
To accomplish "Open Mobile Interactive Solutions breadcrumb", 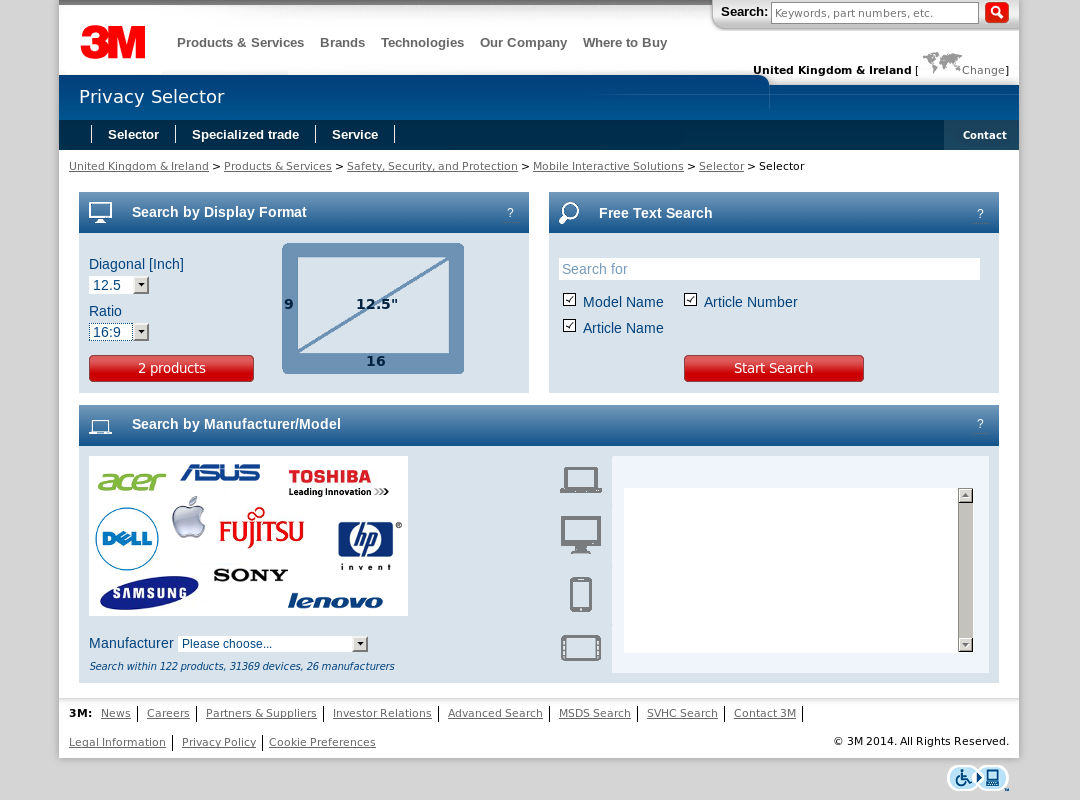I will (x=608, y=166).
